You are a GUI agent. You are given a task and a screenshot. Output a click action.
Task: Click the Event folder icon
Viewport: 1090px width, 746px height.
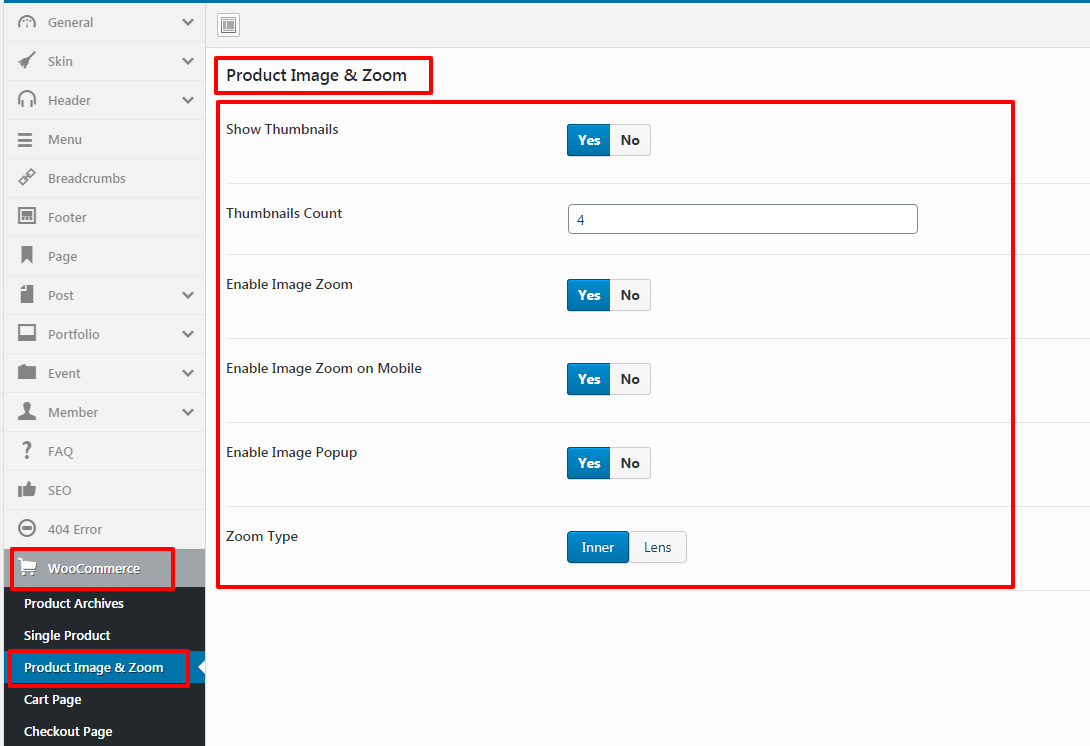[x=27, y=372]
